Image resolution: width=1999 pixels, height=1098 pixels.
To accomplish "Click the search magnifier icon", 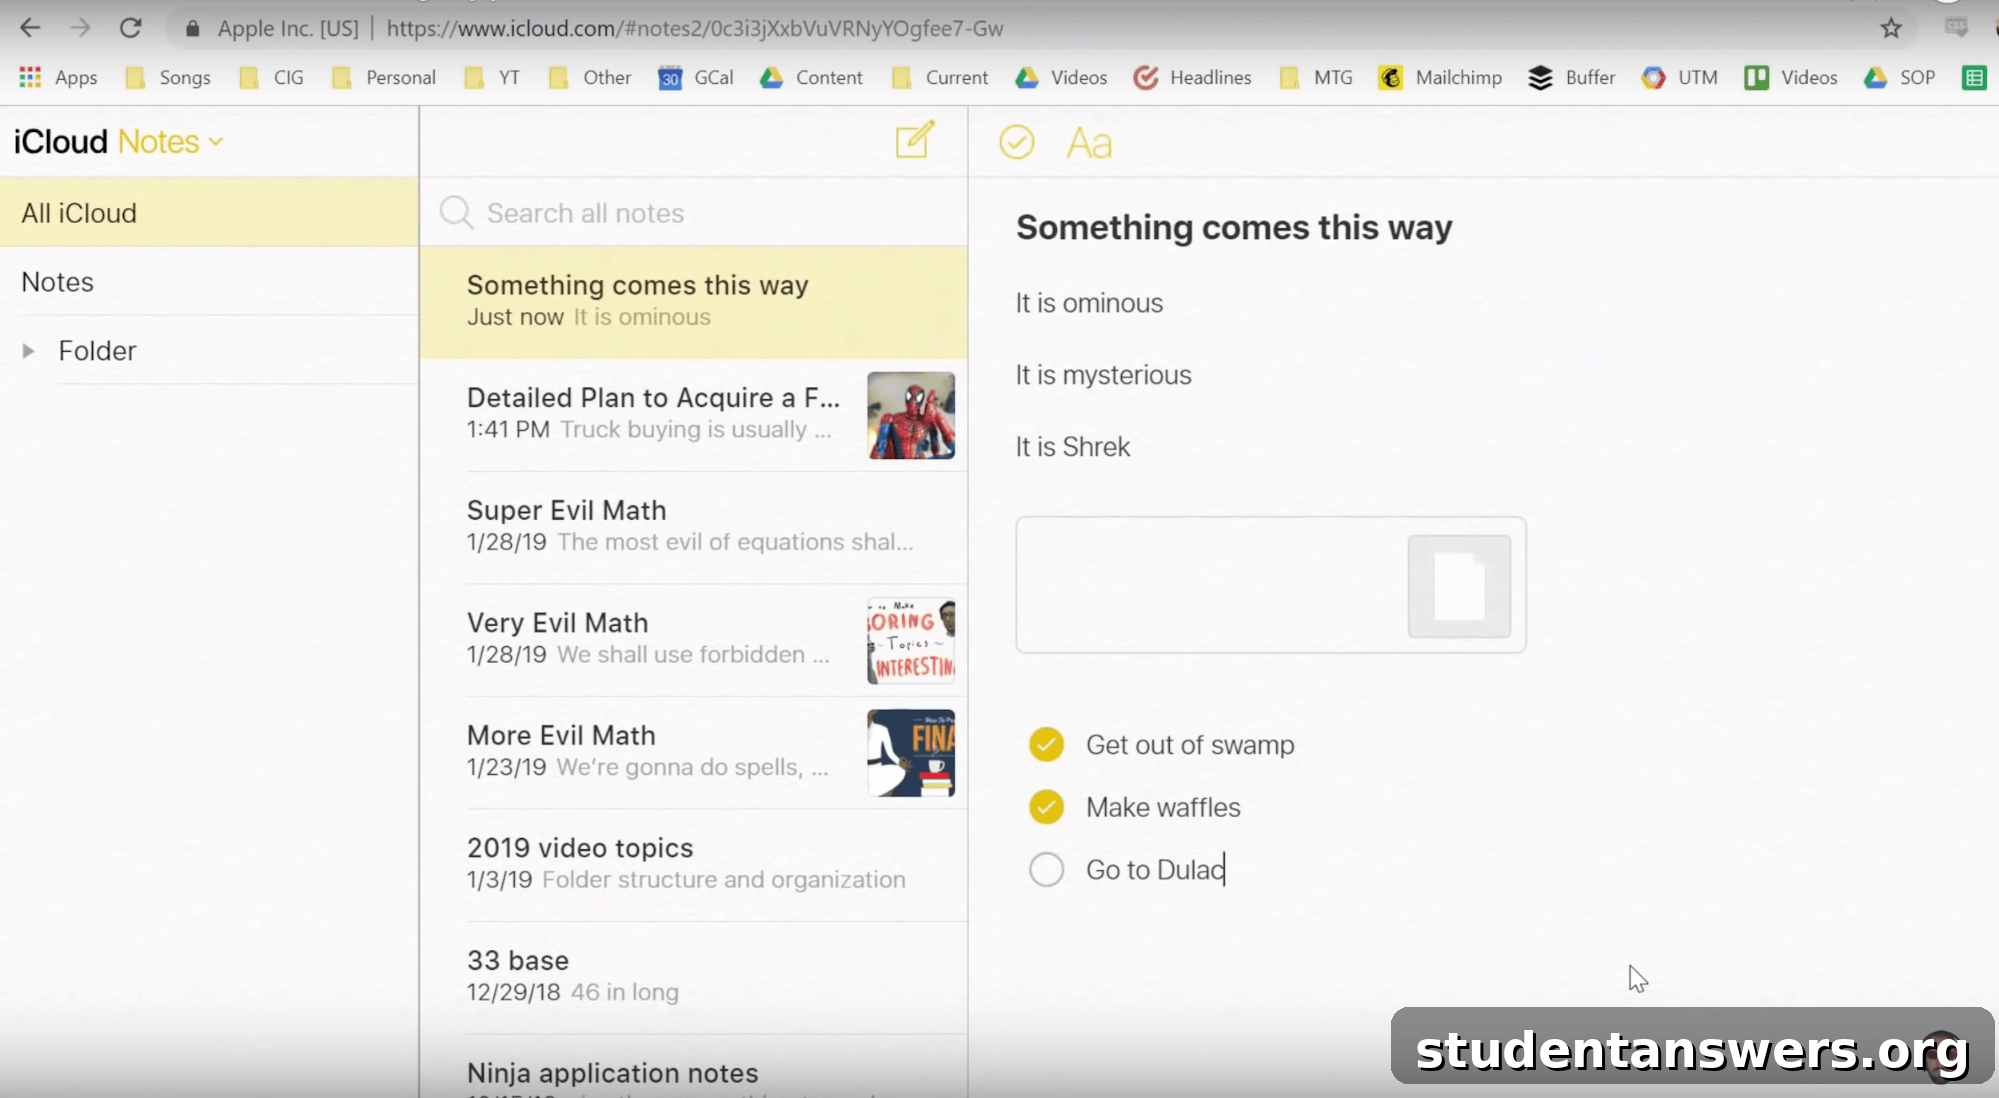I will pos(456,212).
